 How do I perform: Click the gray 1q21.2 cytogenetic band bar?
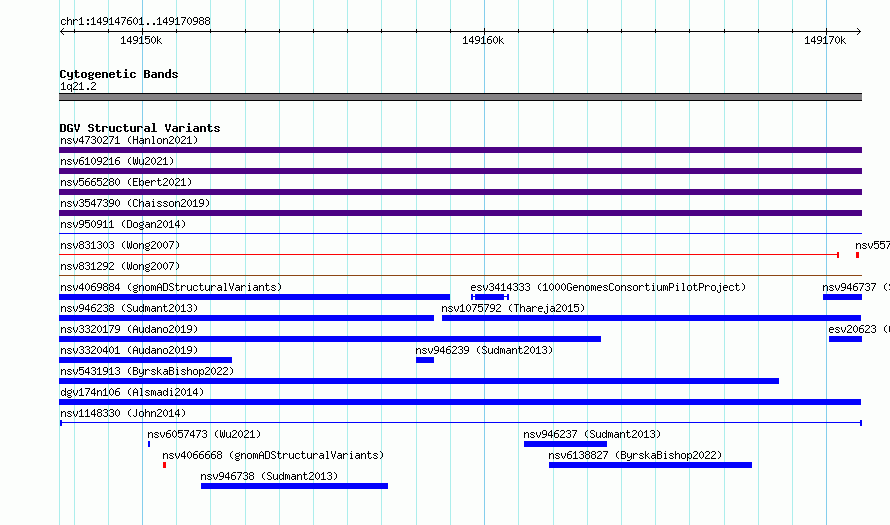pos(460,97)
